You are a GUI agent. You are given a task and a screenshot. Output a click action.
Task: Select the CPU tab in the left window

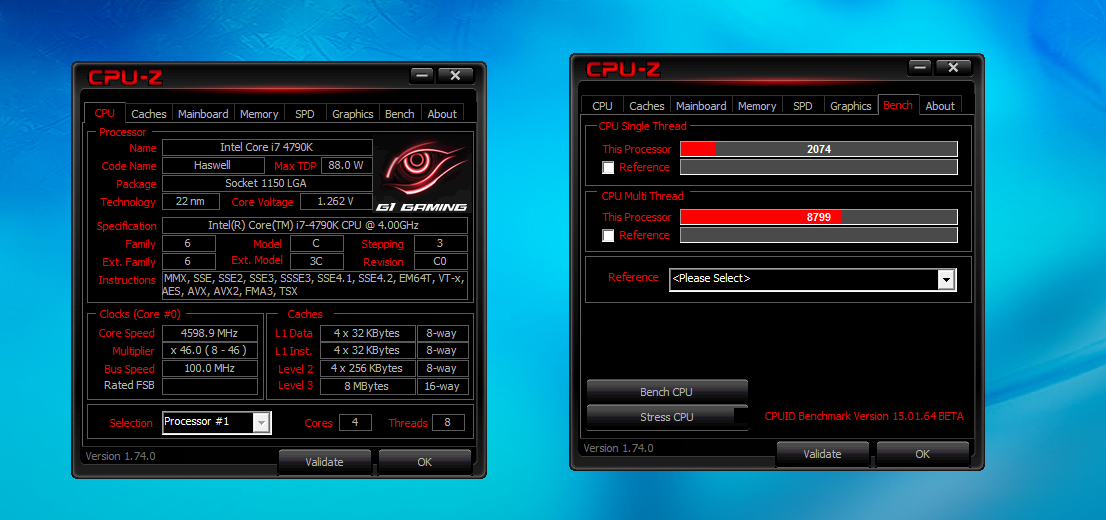tap(104, 113)
